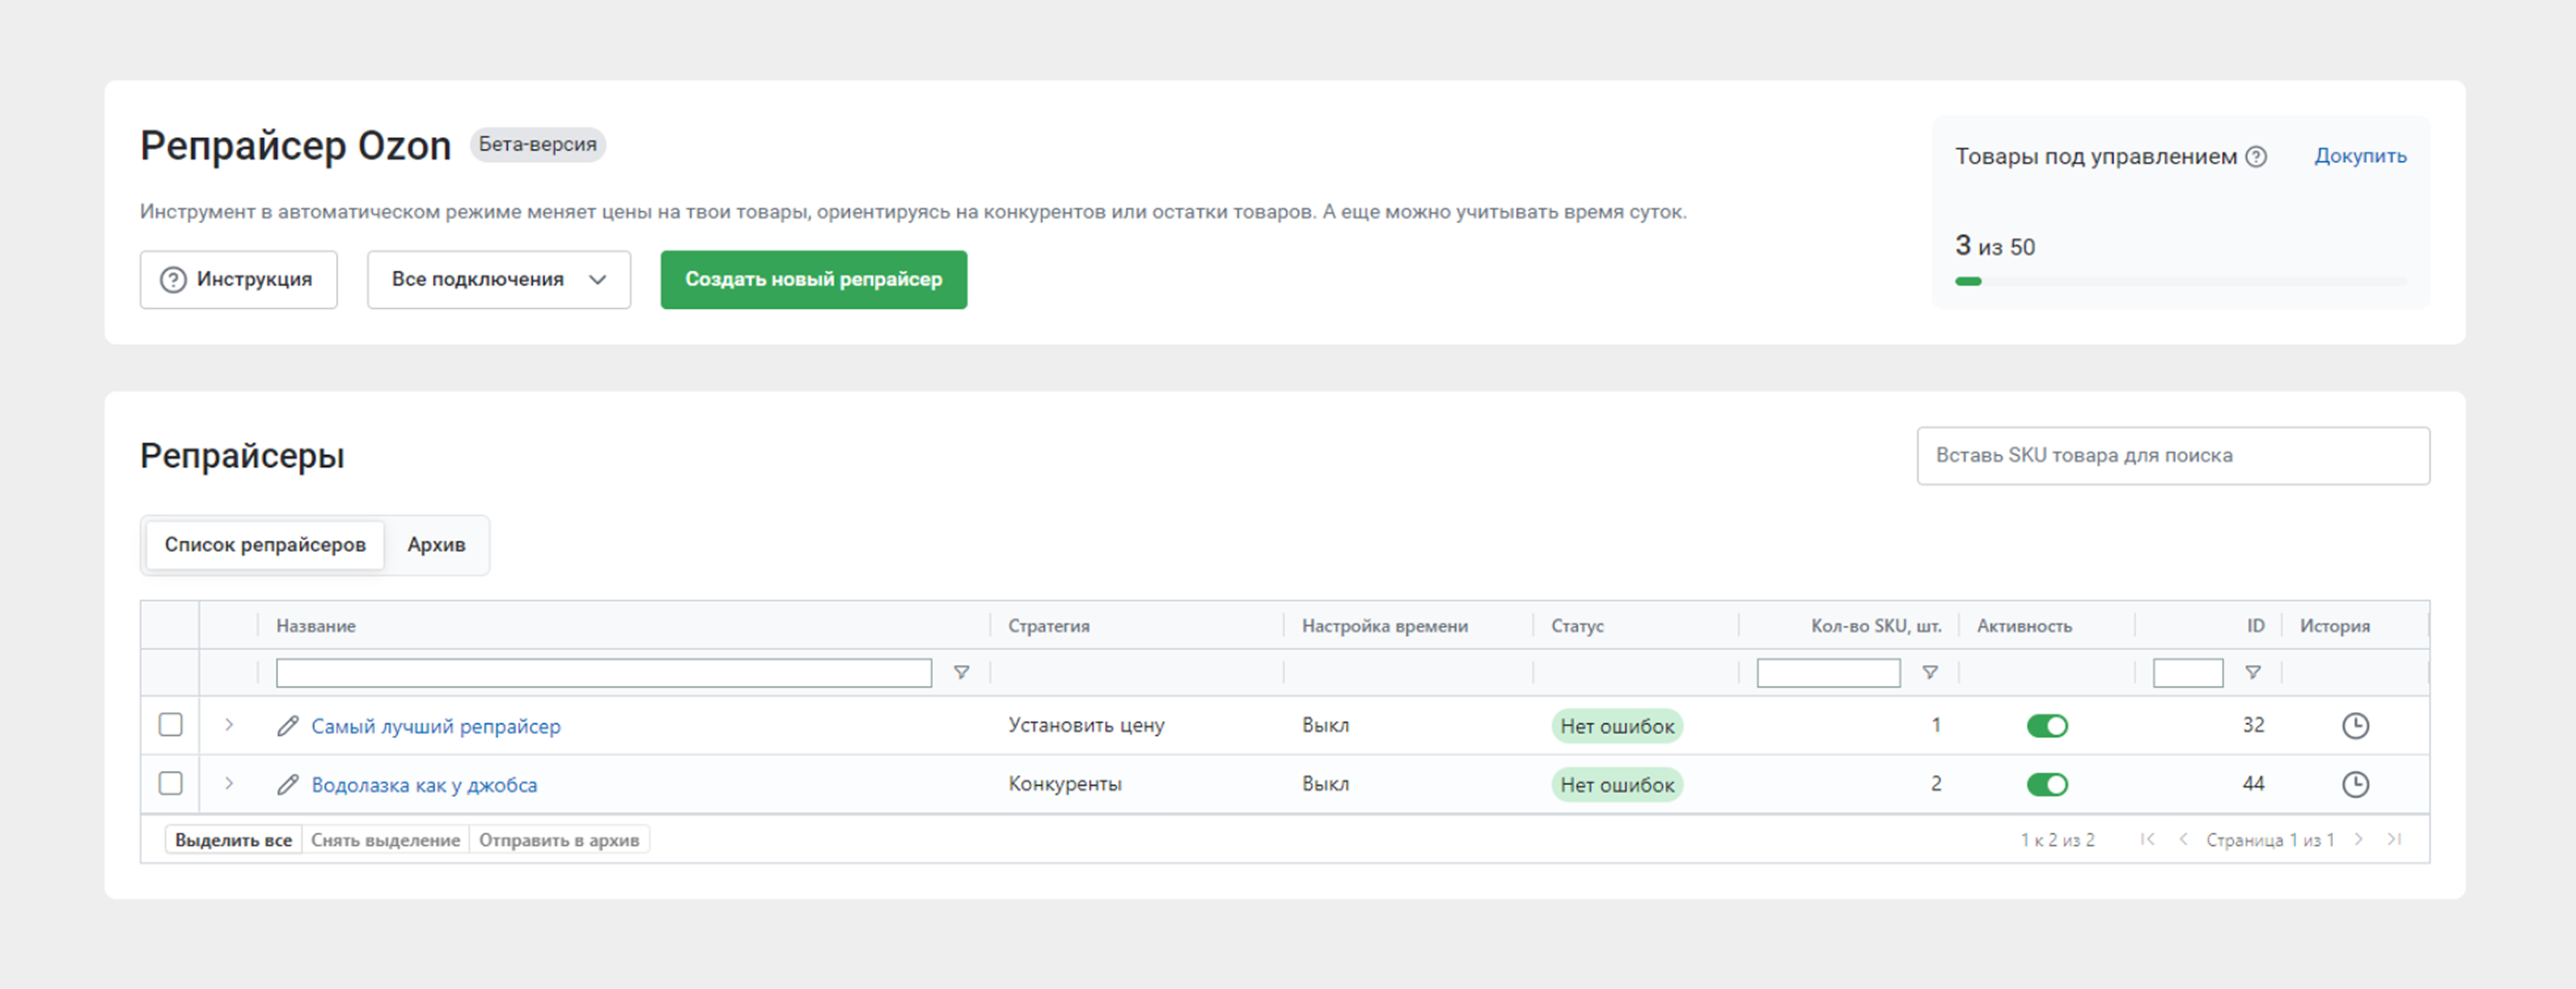This screenshot has width=2576, height=989.
Task: Open history clock for repricer ID 32
Action: (2355, 726)
